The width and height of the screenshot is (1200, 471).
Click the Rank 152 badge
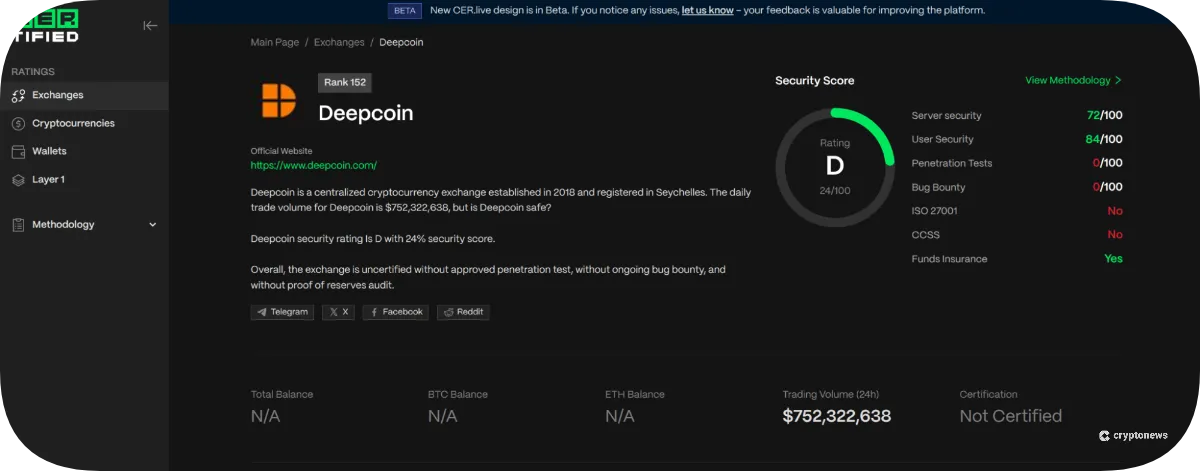345,83
